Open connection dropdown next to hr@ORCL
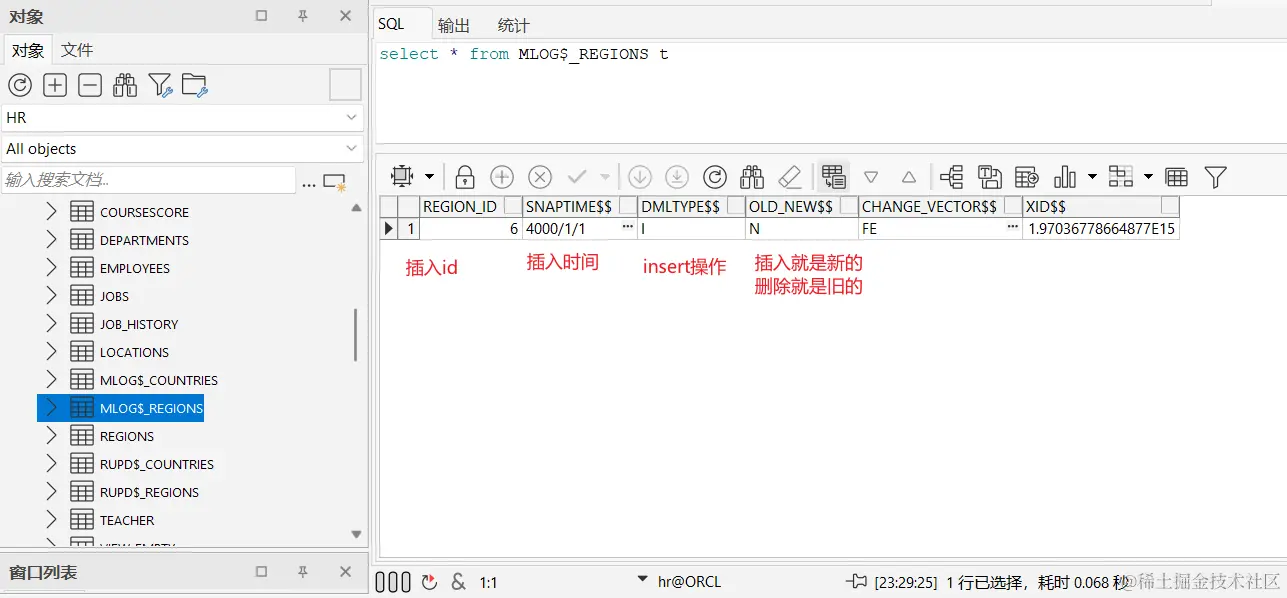Image resolution: width=1287 pixels, height=598 pixels. 643,581
